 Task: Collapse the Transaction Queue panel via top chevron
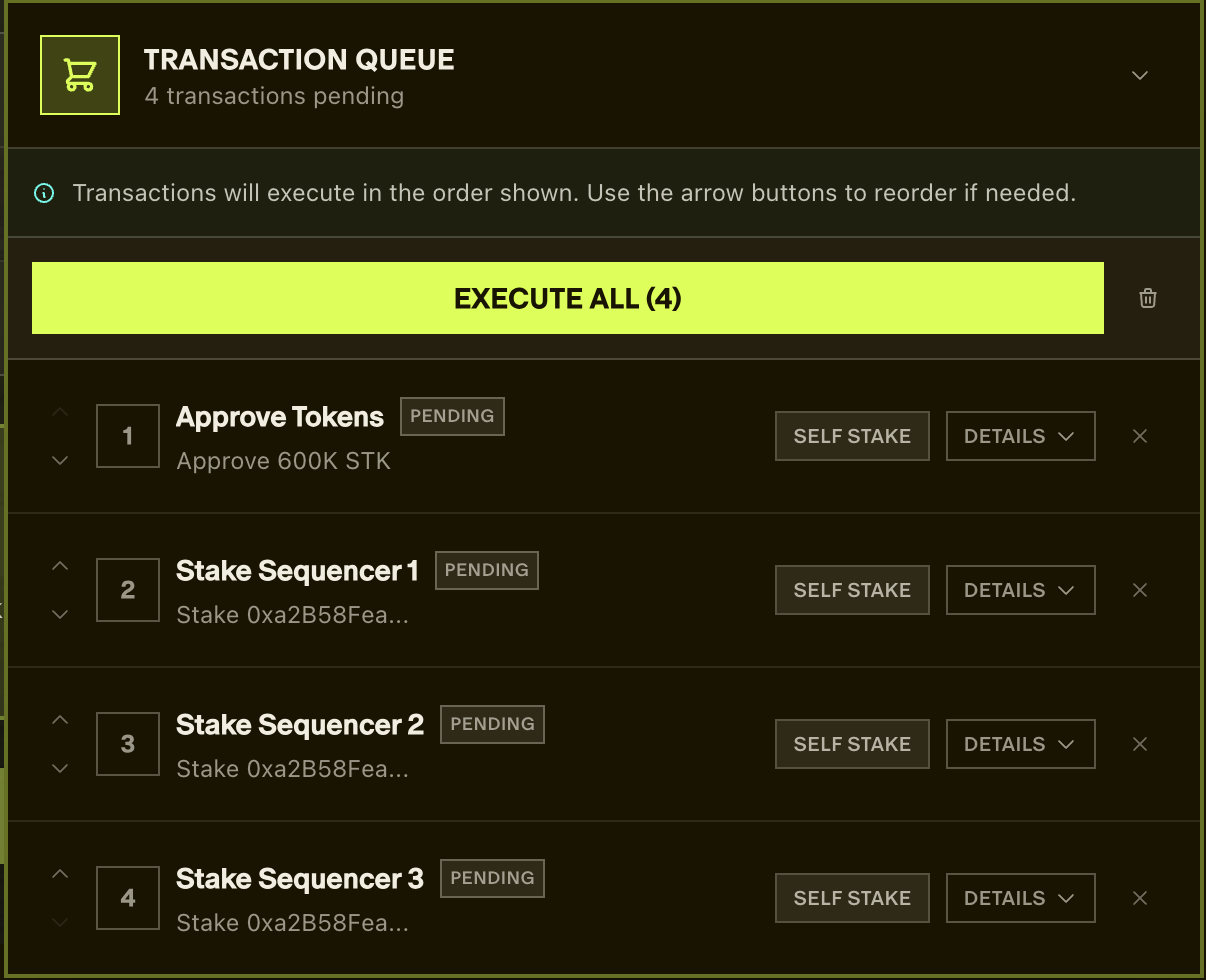[1139, 75]
